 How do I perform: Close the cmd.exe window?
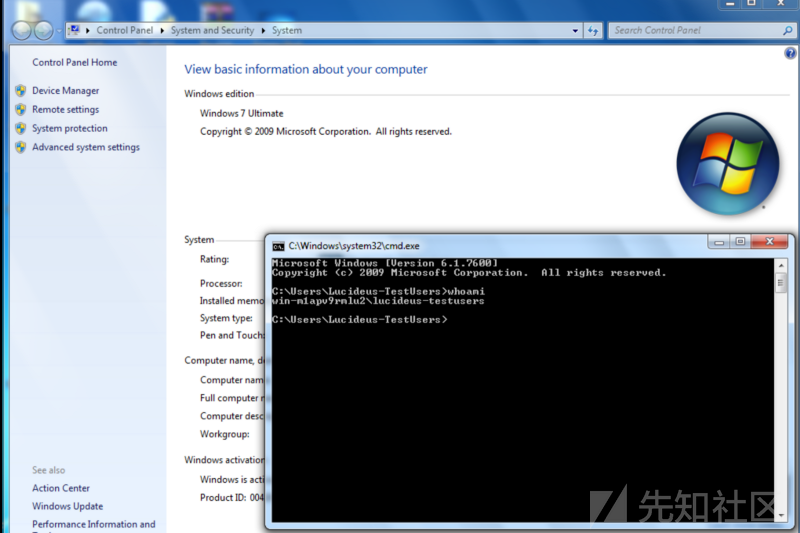[x=770, y=242]
